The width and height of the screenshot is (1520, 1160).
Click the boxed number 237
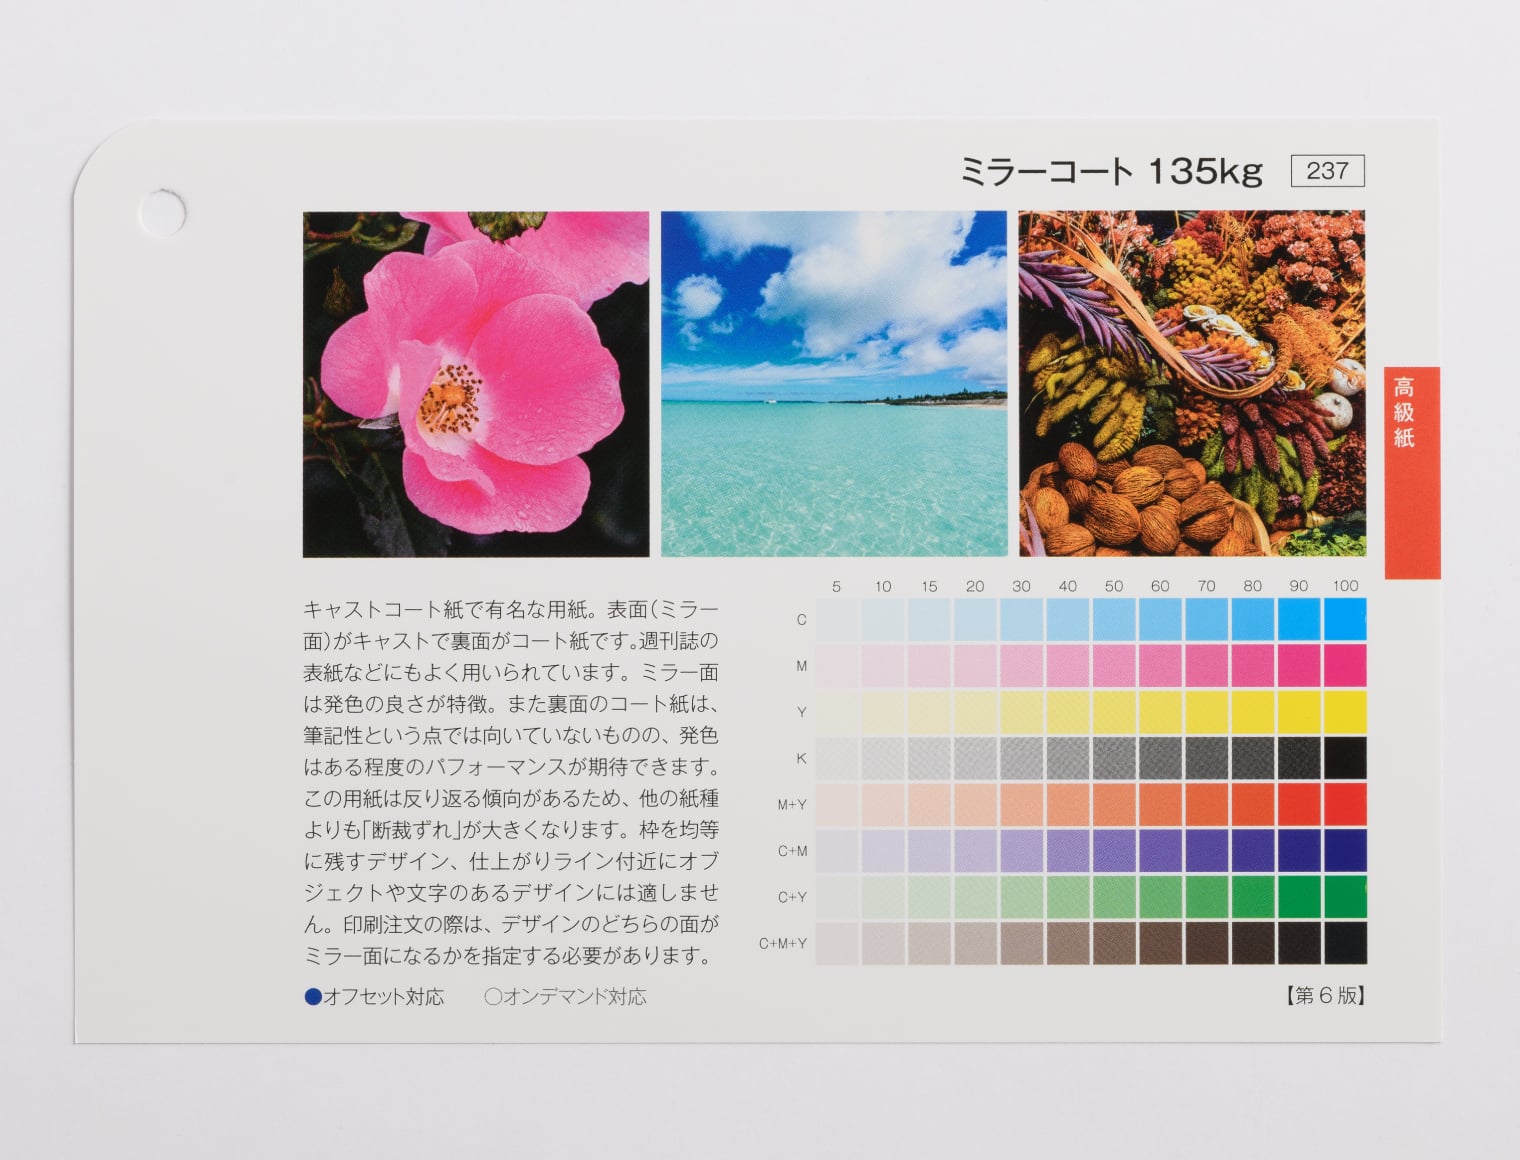(x=1327, y=171)
